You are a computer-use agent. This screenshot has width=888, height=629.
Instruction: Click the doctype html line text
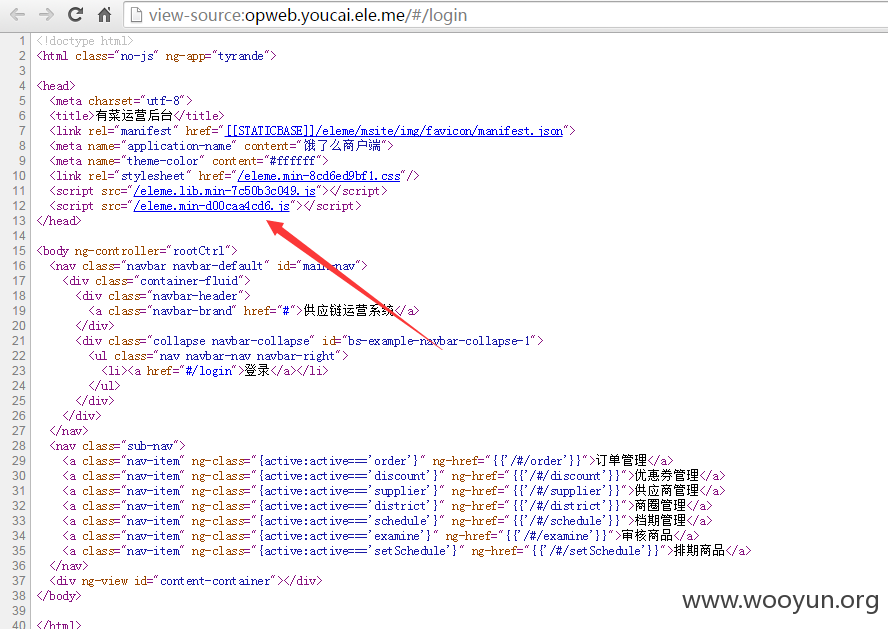click(x=85, y=41)
